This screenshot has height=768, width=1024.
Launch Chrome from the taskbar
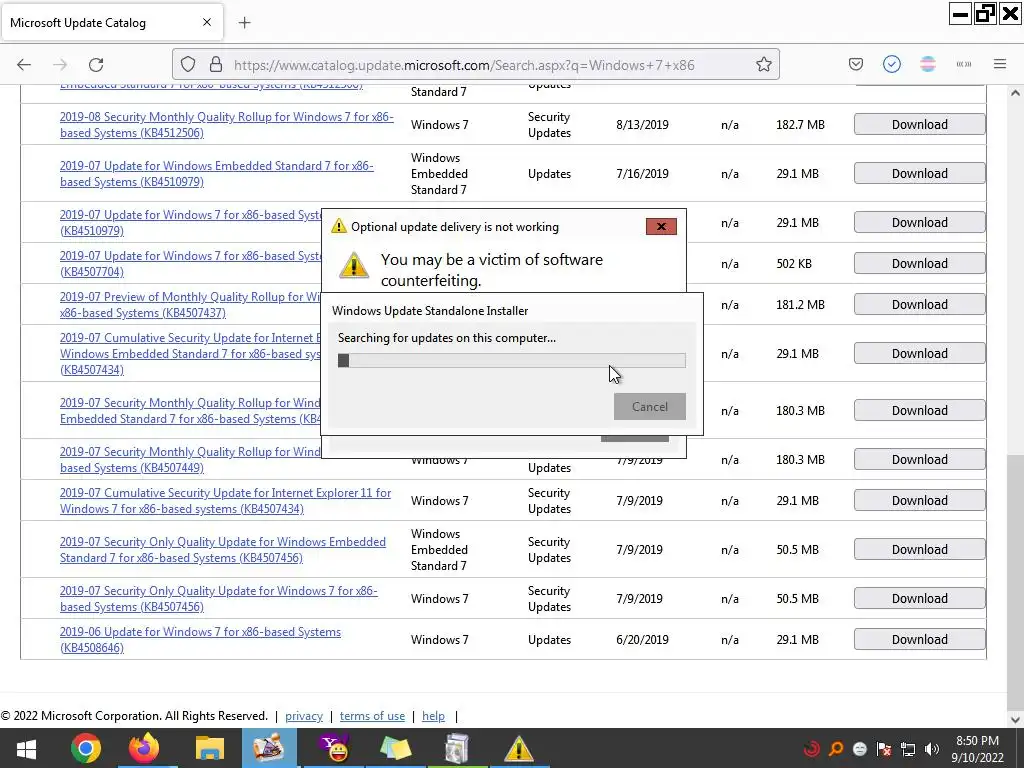86,748
